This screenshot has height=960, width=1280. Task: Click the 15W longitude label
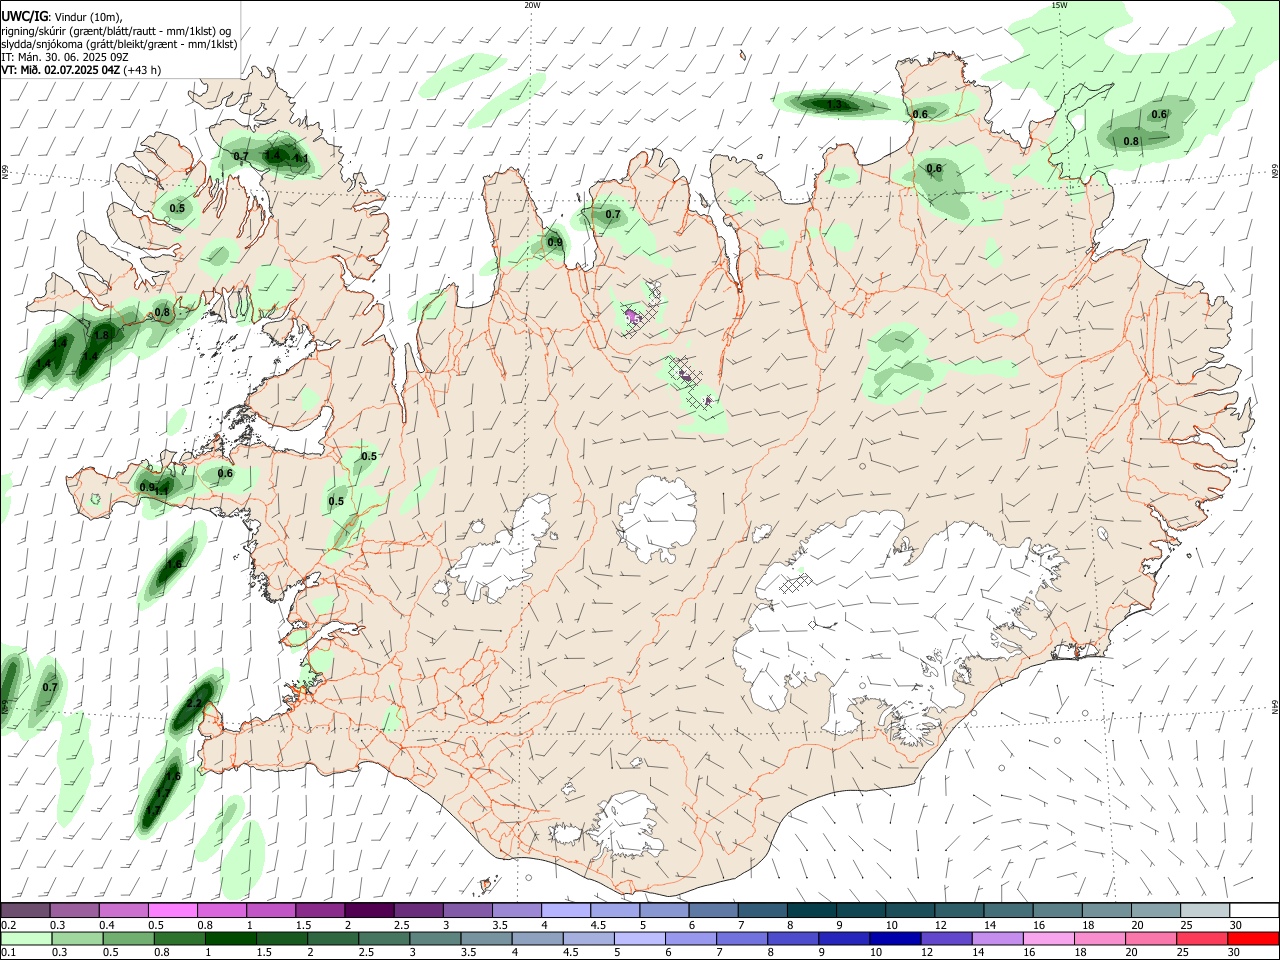point(1059,5)
